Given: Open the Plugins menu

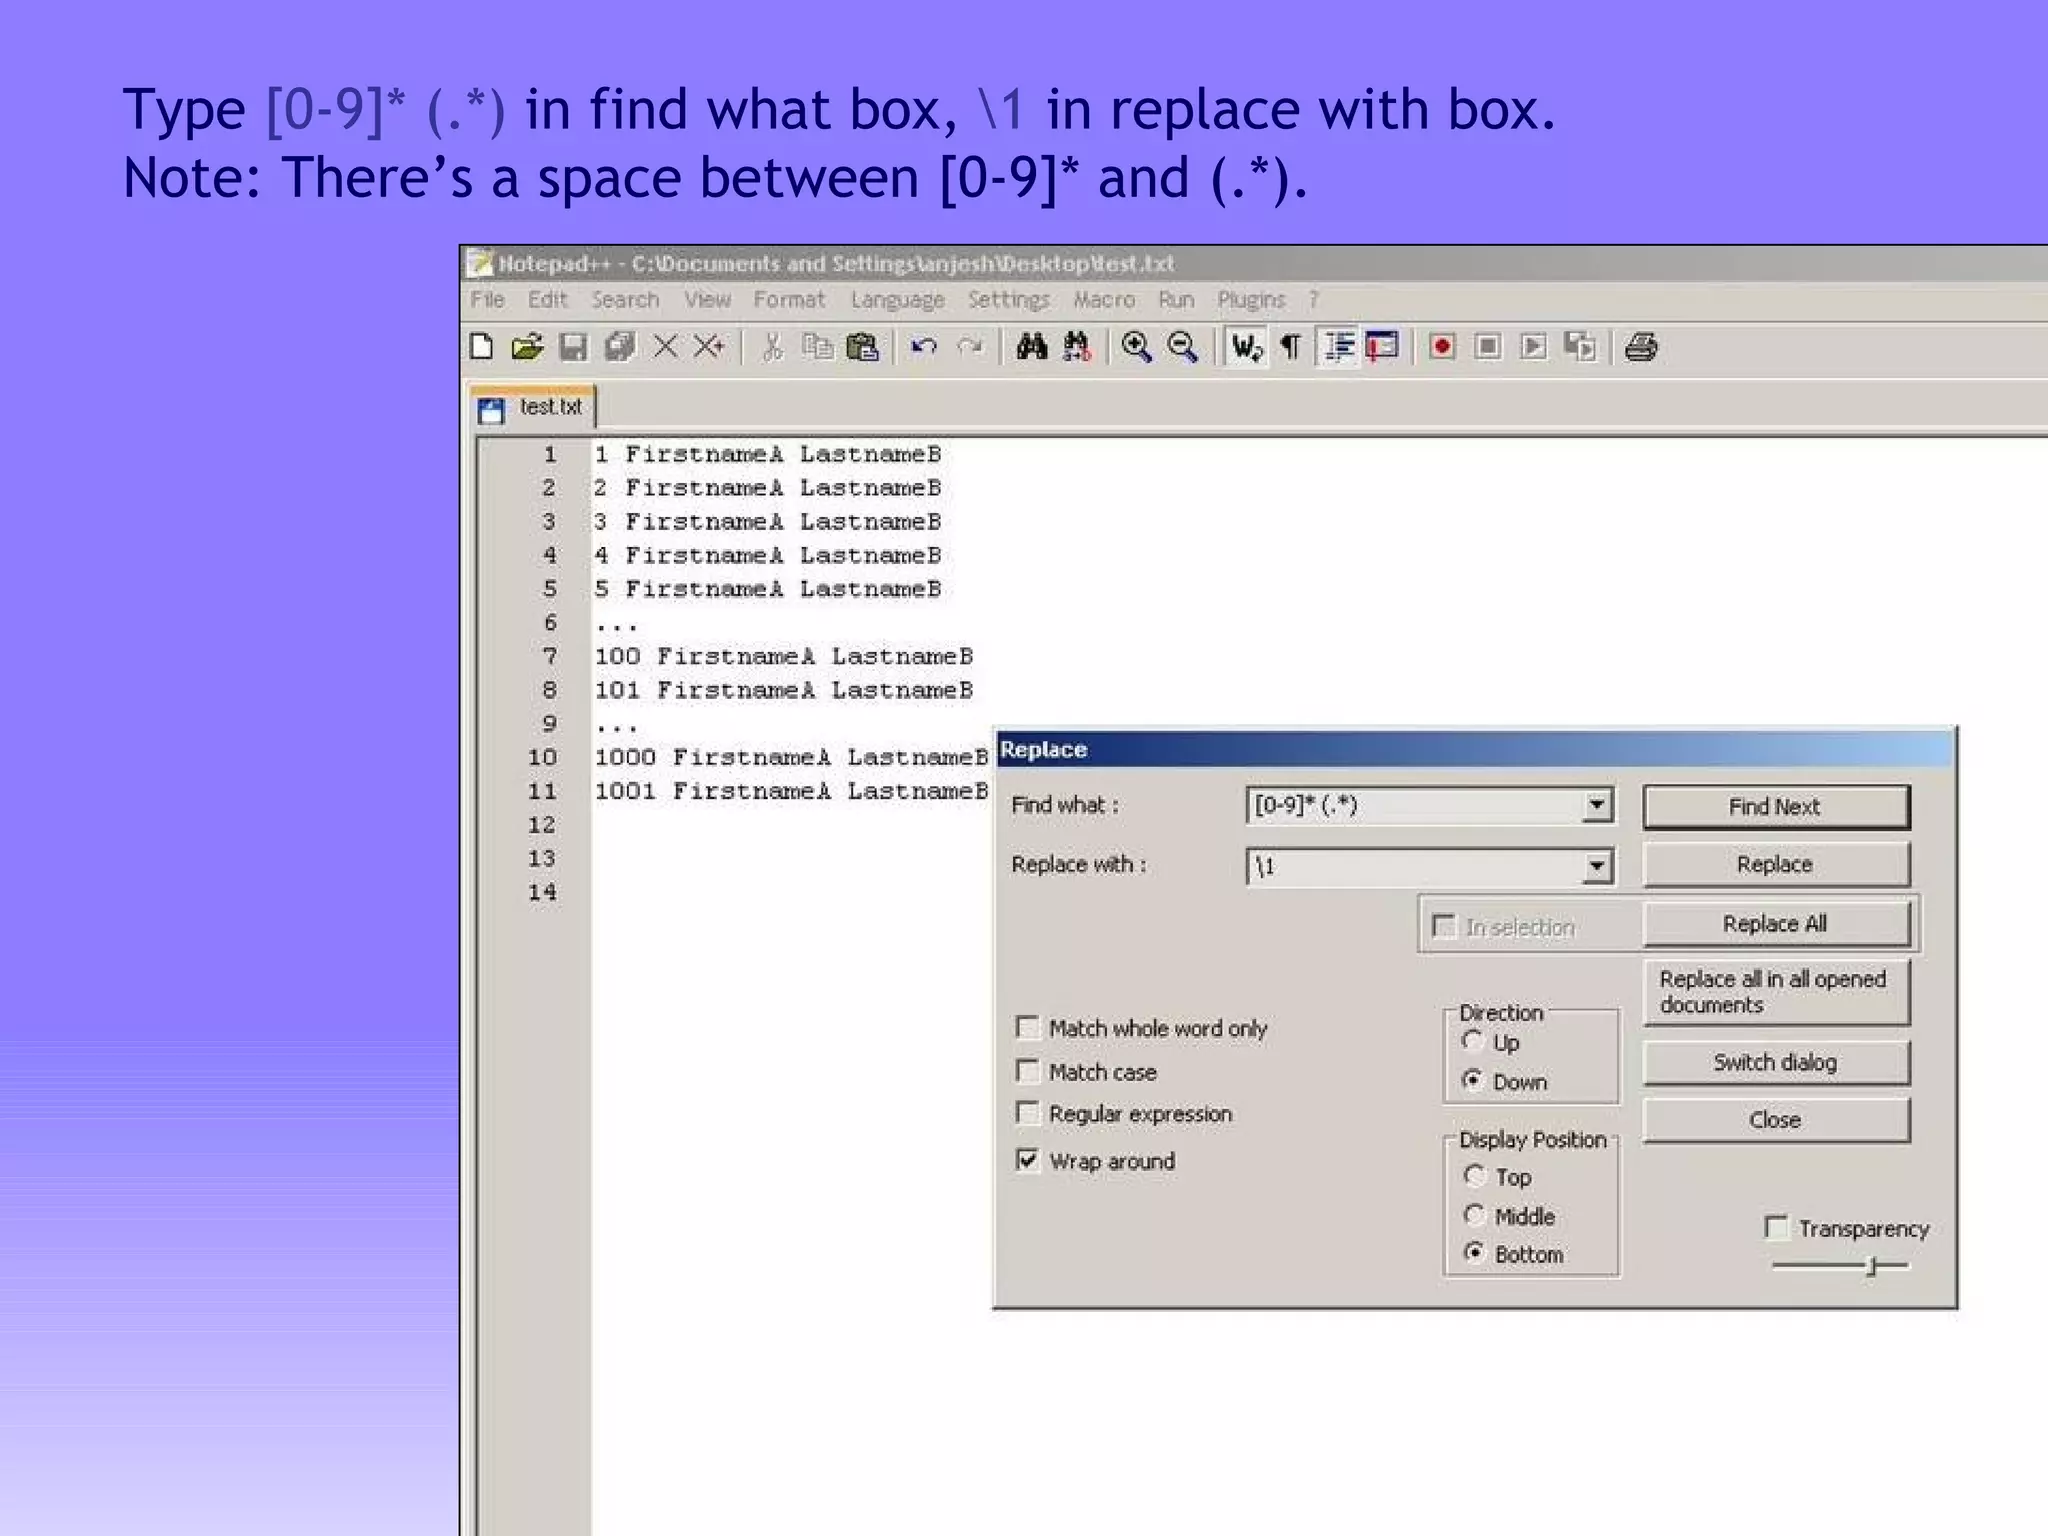Looking at the screenshot, I should click(x=1251, y=300).
